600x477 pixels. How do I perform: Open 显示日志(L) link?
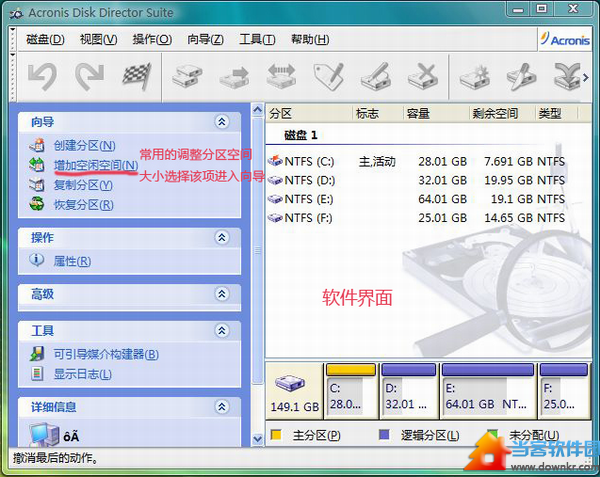[x=83, y=374]
